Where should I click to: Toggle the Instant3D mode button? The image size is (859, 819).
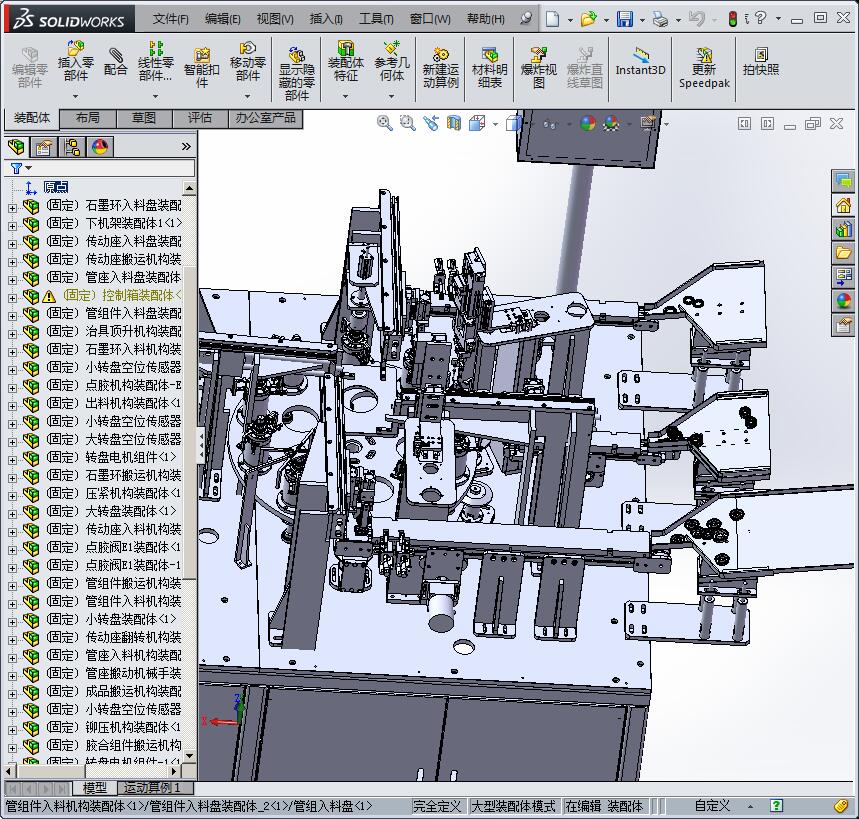[640, 62]
